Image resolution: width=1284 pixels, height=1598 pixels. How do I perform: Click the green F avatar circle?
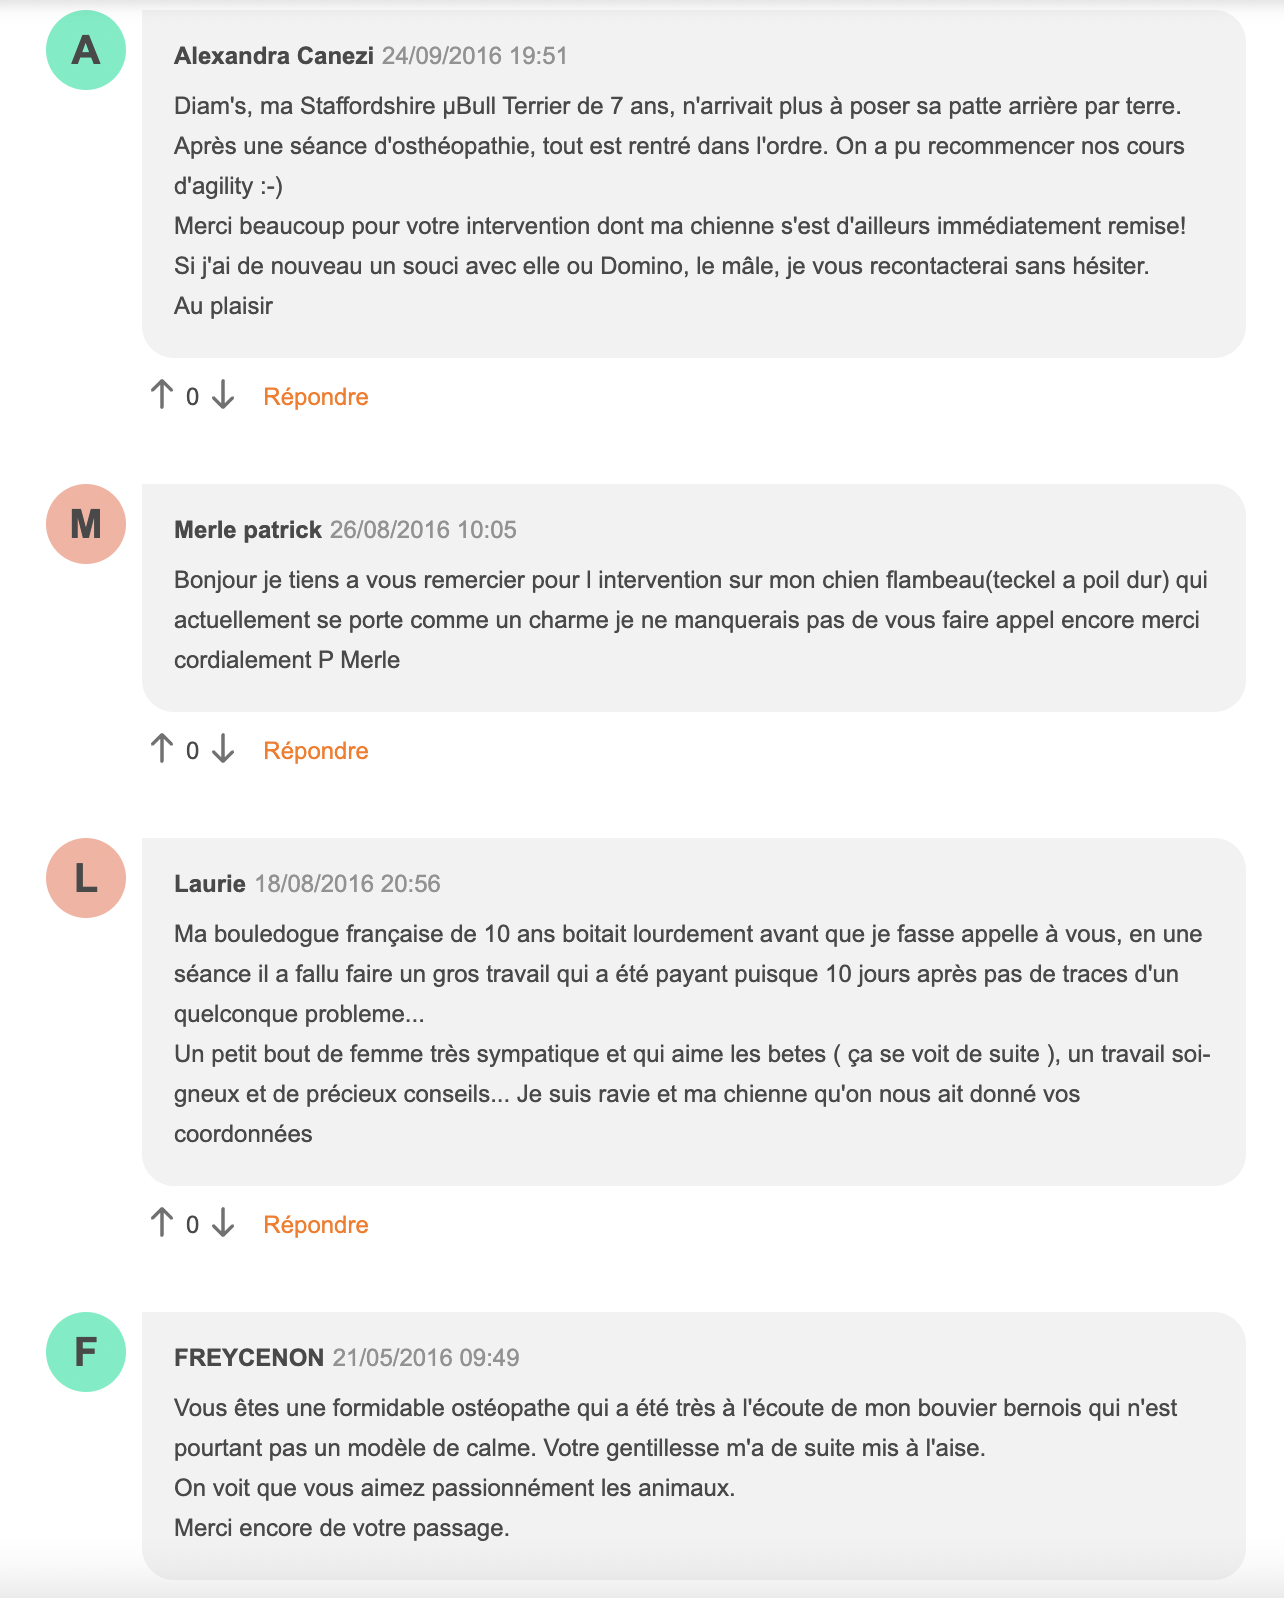point(86,1352)
